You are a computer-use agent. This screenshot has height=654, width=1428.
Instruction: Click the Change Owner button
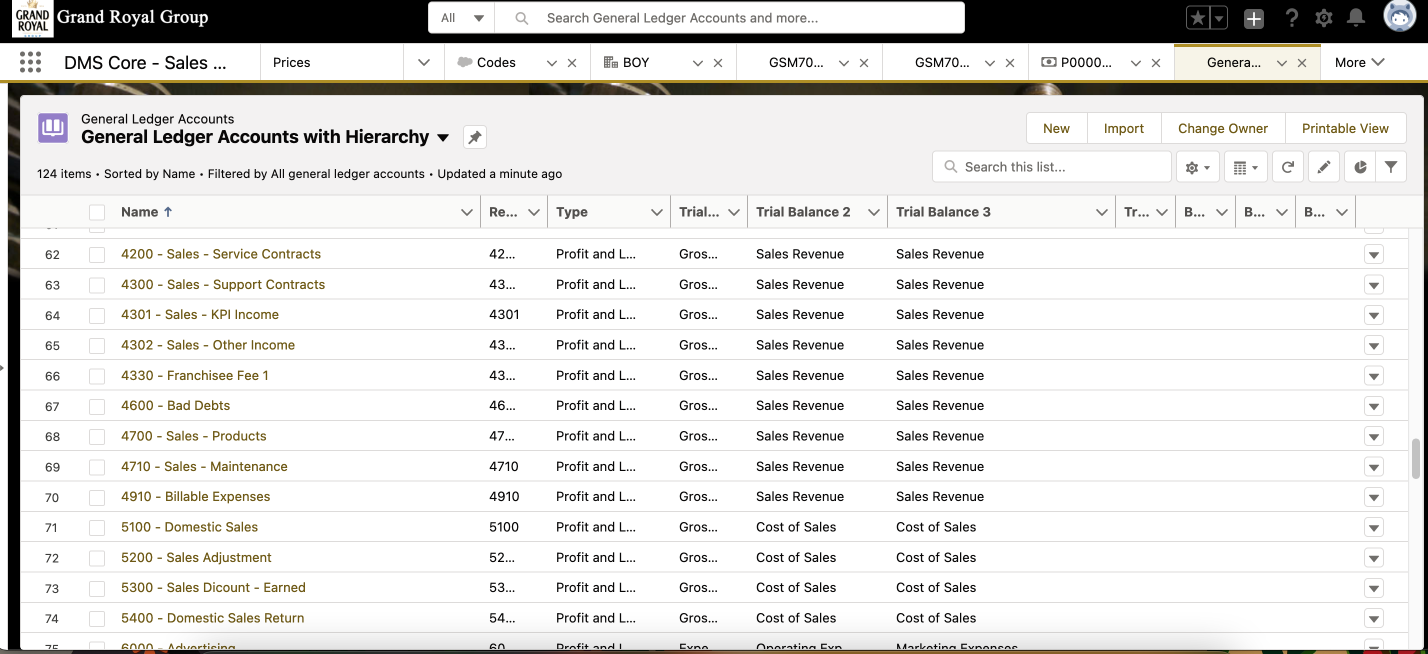point(1223,128)
